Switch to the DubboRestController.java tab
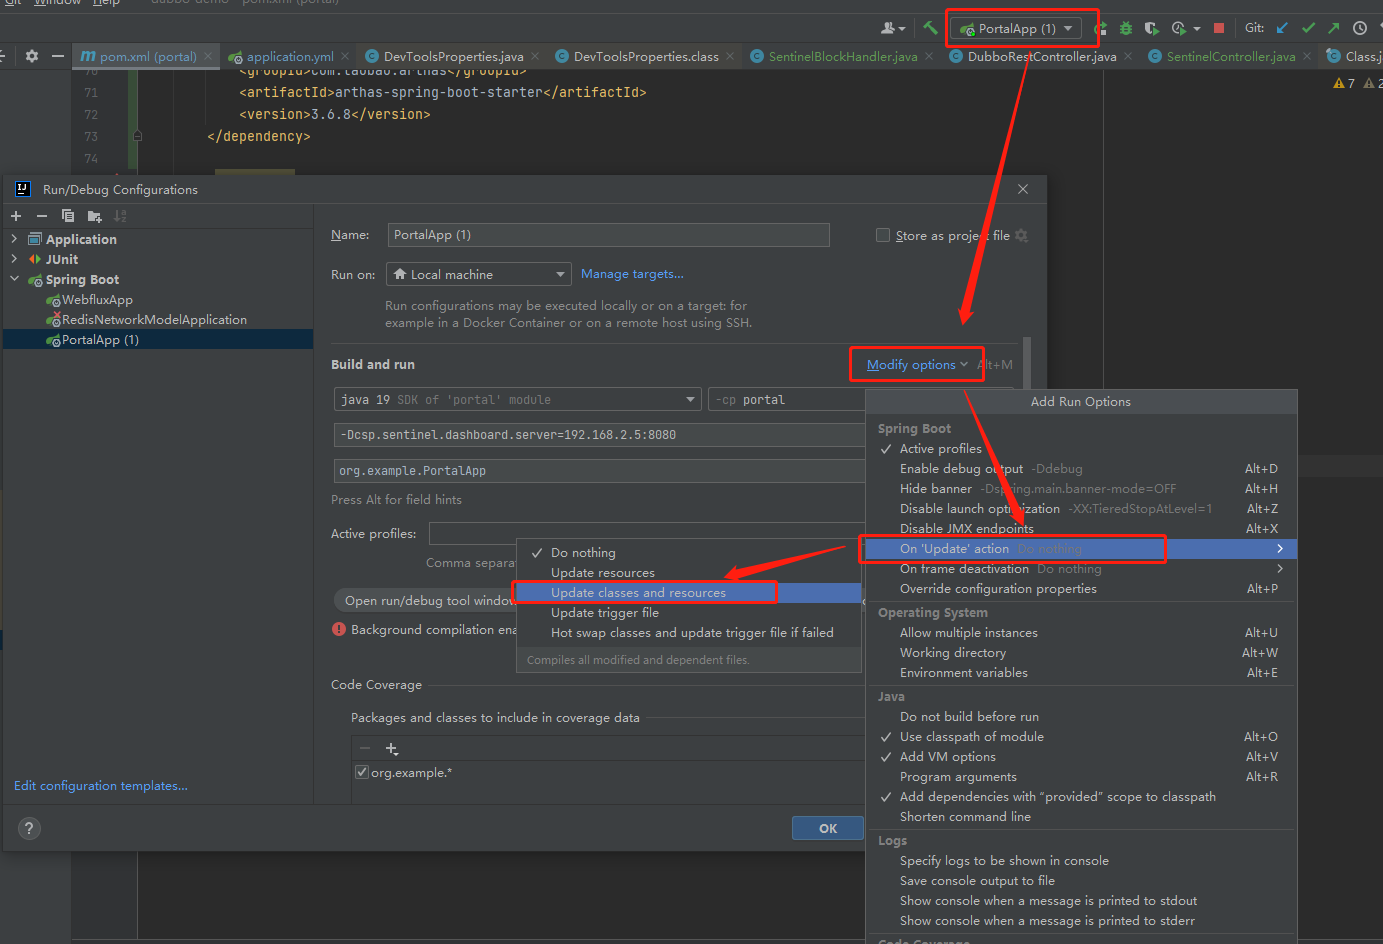1383x944 pixels. tap(1041, 56)
